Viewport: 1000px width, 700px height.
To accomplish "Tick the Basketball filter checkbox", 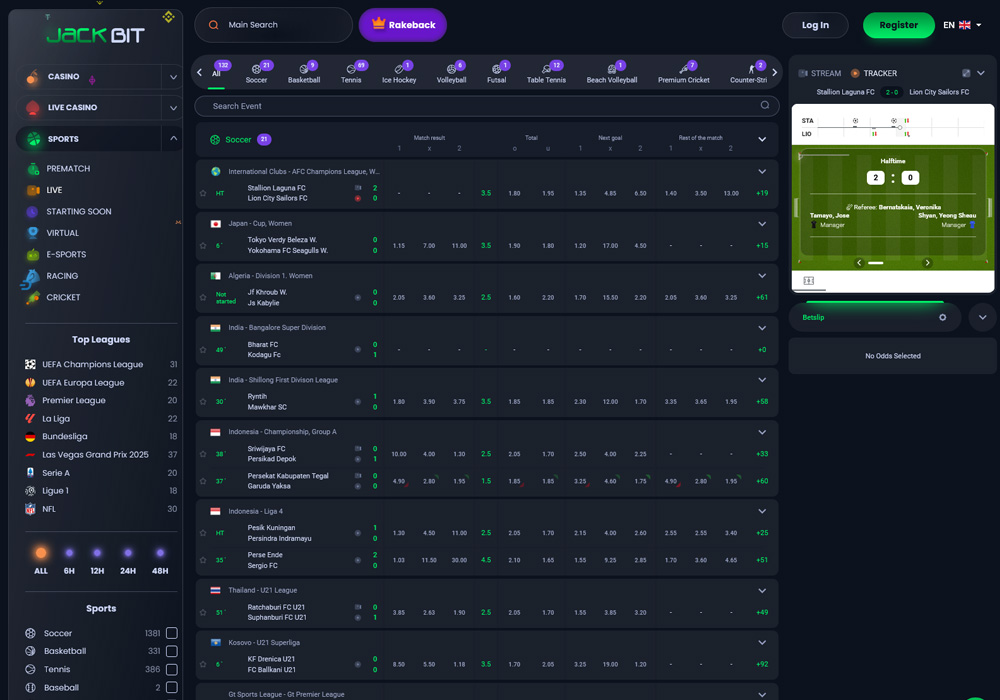I will click(172, 651).
